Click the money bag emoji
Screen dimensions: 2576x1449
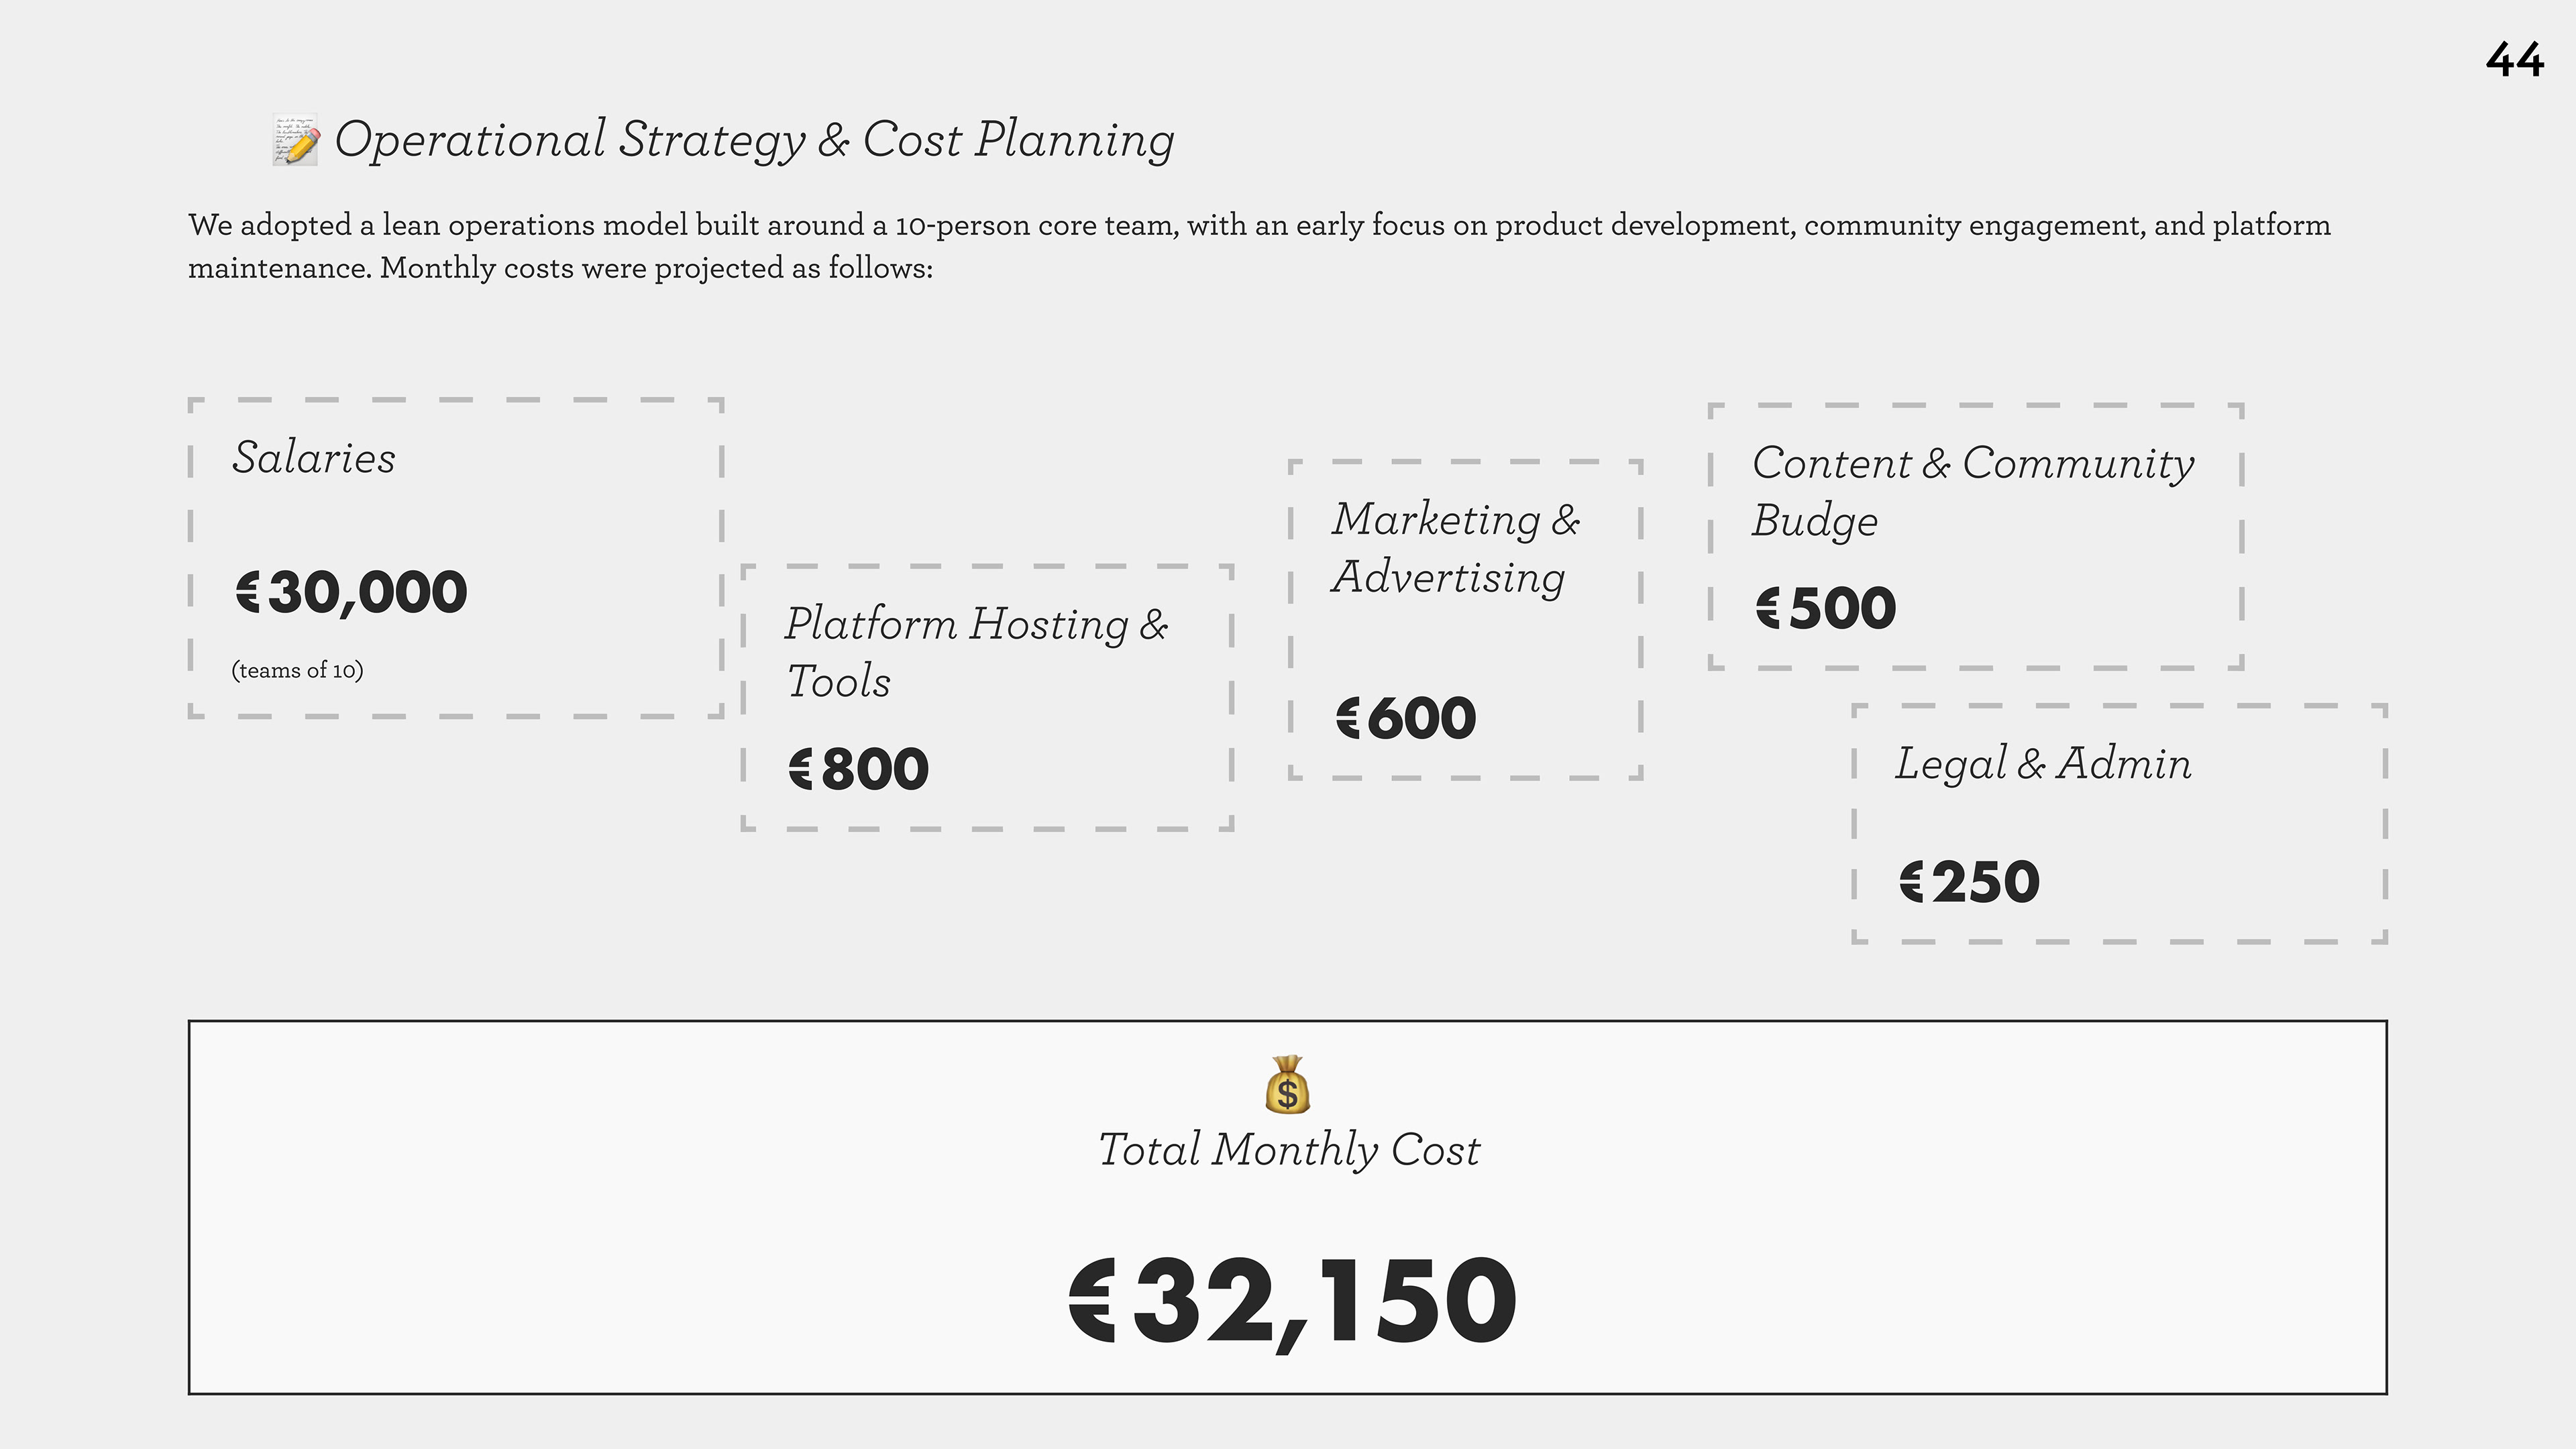pos(1287,1085)
